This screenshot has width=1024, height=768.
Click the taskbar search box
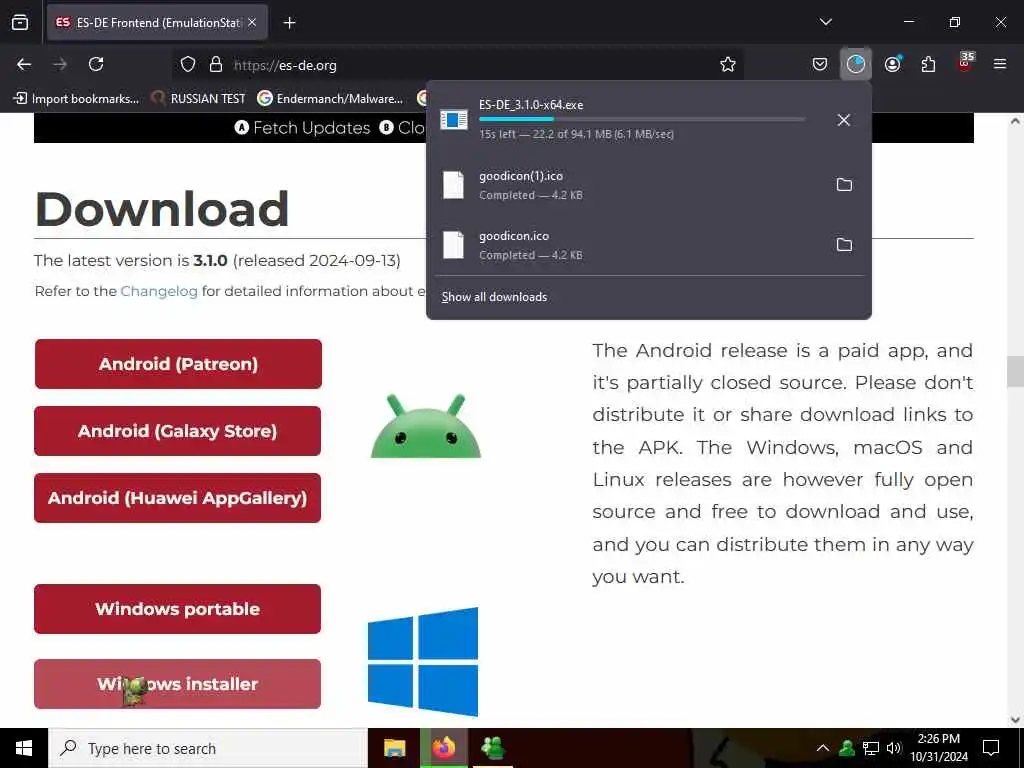coord(208,748)
